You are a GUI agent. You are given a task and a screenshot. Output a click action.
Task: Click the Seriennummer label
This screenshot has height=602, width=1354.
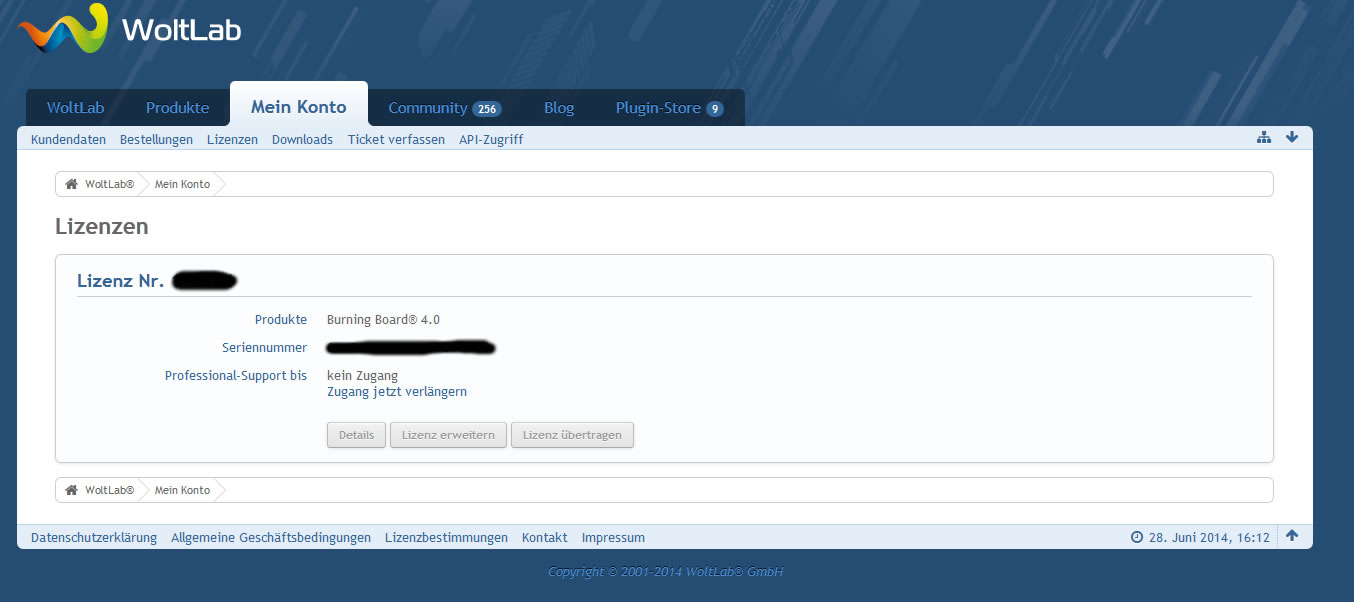pos(264,348)
